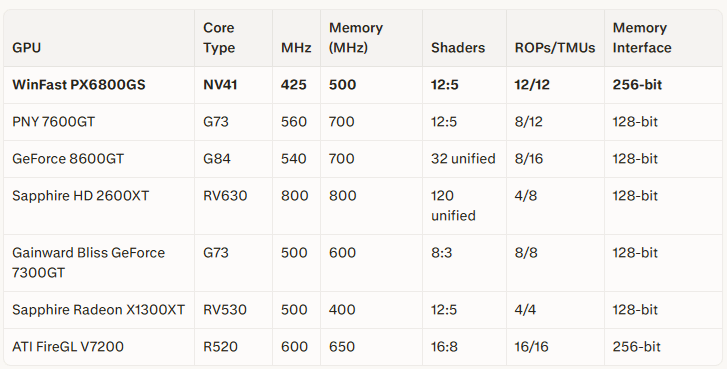This screenshot has height=369, width=727.
Task: Click the GPU column header
Action: 26,48
